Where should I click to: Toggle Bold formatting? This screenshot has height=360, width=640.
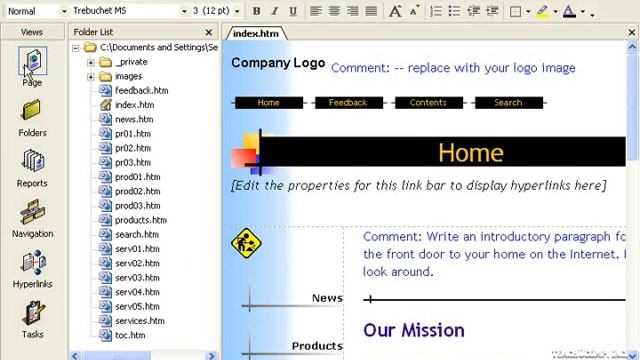click(256, 11)
